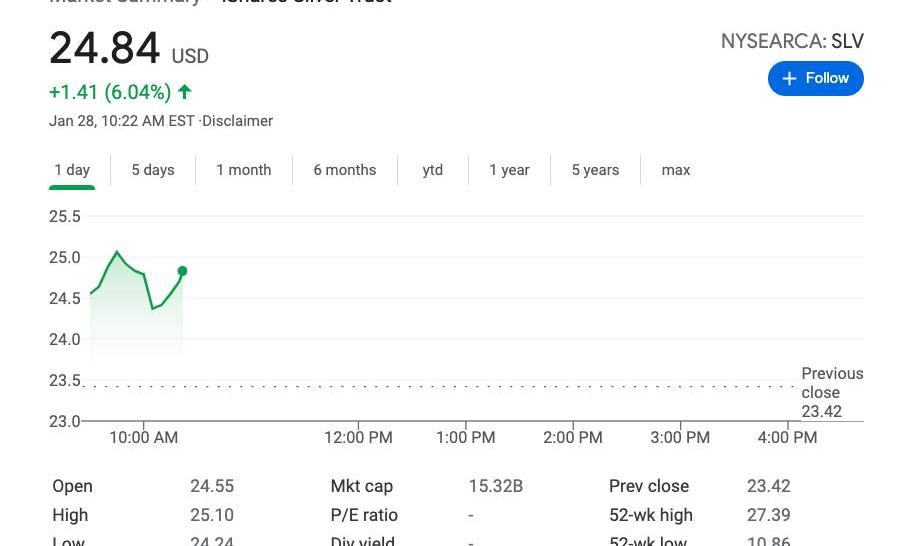Click the Prev close label in stats table
This screenshot has height=546, width=911.
point(649,486)
